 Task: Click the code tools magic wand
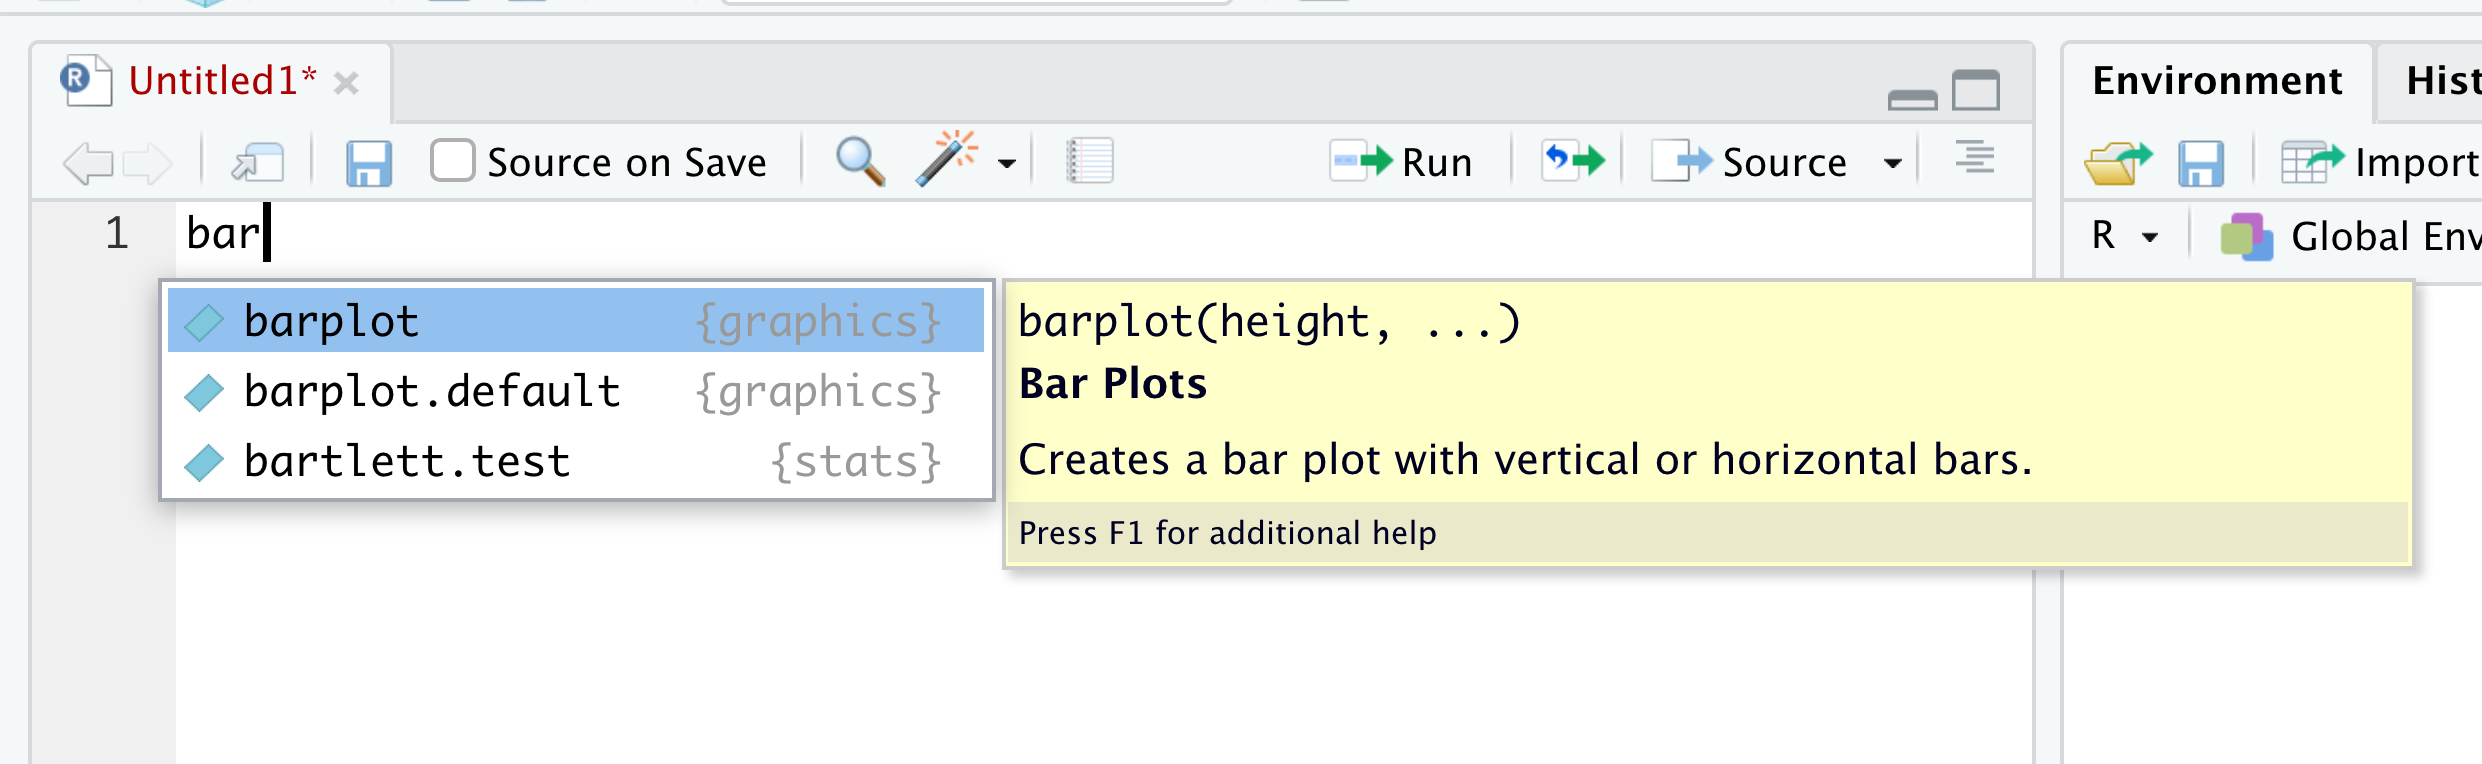click(946, 160)
